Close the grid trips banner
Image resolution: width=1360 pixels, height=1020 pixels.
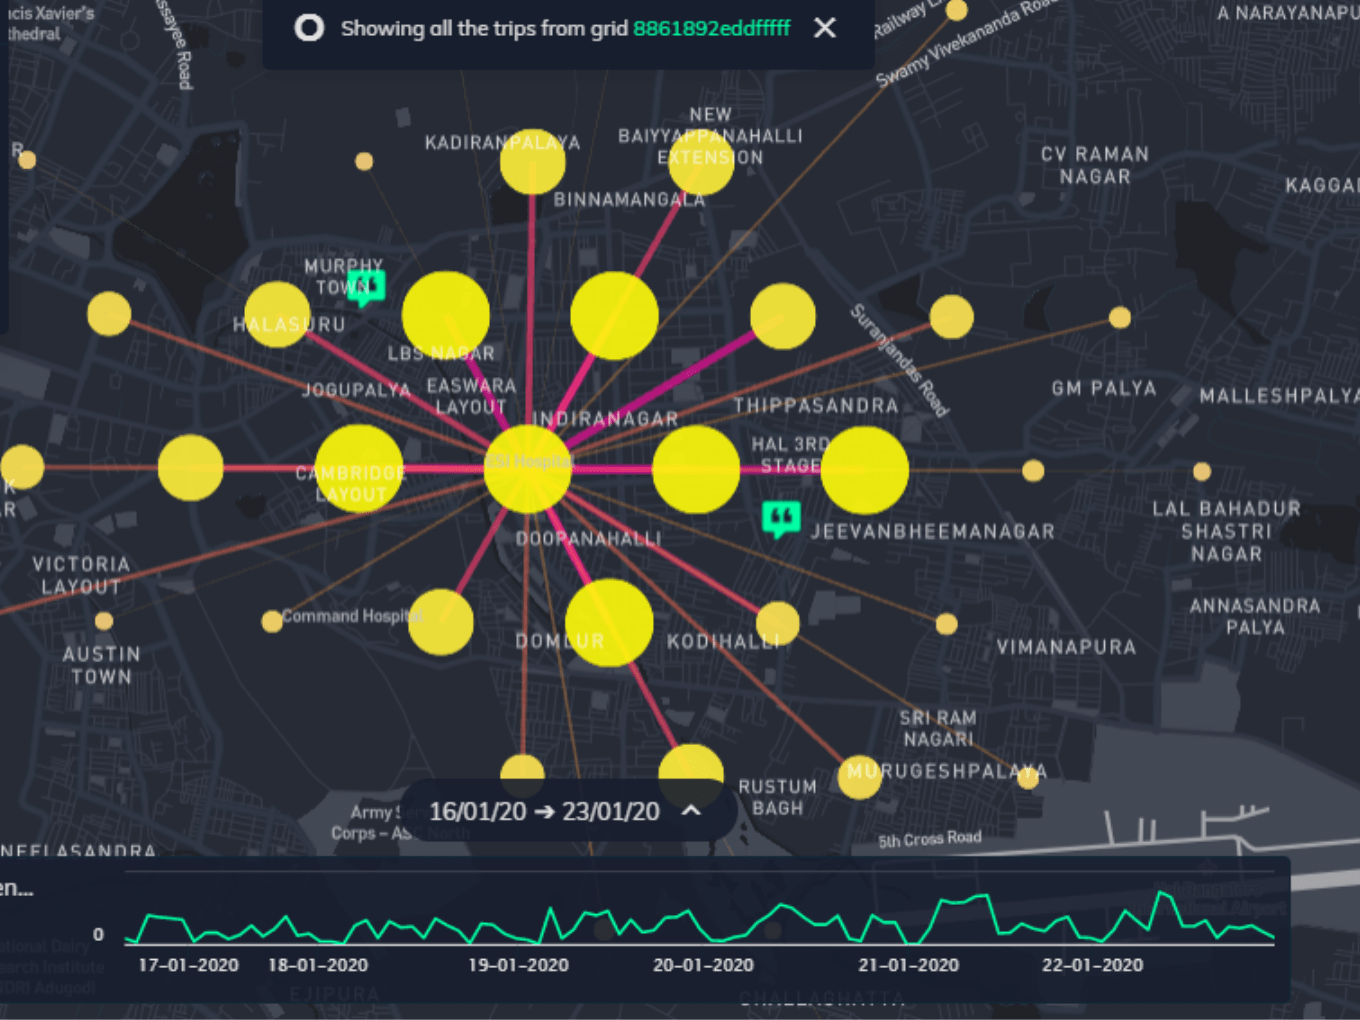click(x=825, y=28)
